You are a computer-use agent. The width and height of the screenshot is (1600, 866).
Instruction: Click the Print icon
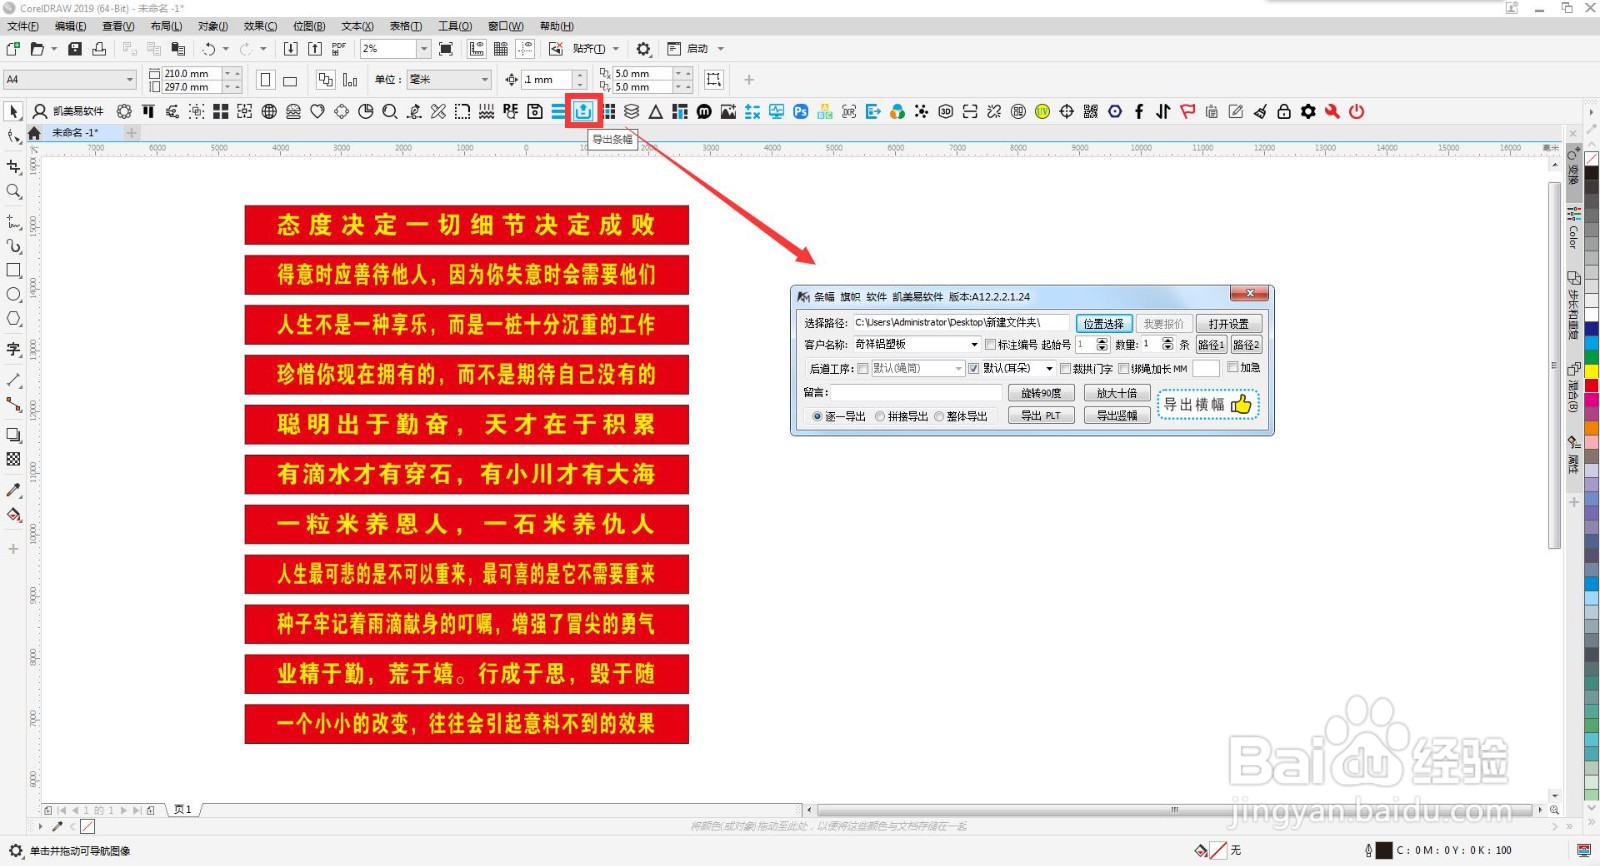(x=99, y=49)
